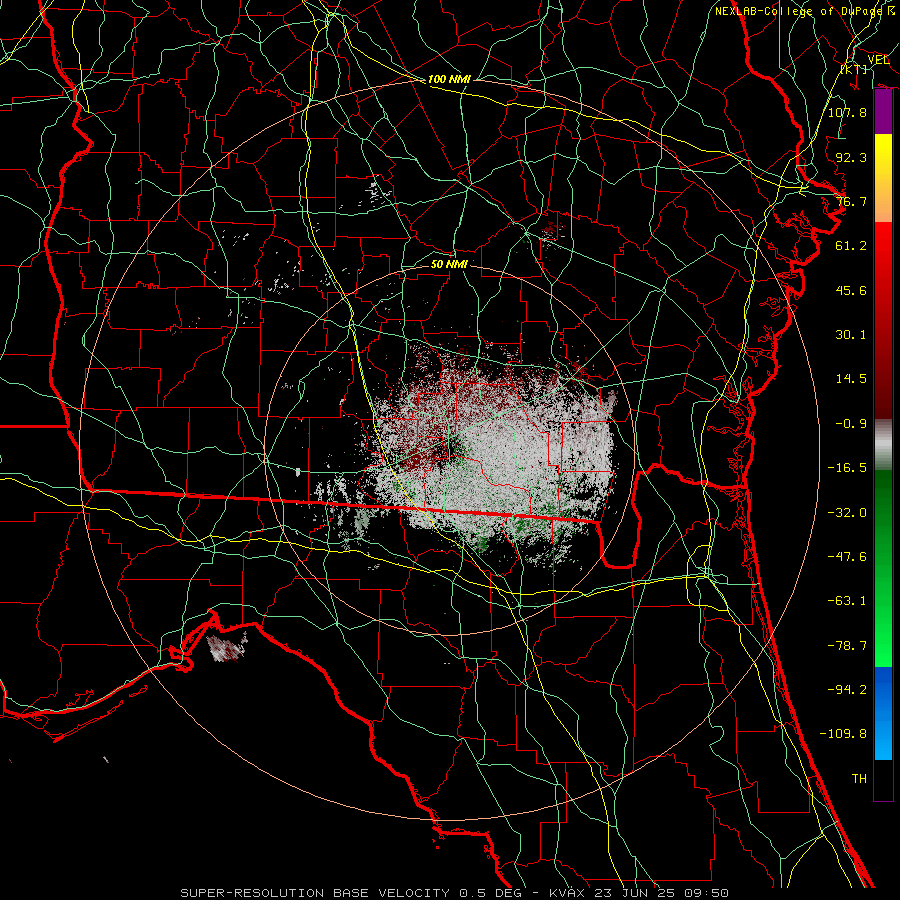
Task: Click the 30.1 velocity scale value
Action: [x=851, y=335]
